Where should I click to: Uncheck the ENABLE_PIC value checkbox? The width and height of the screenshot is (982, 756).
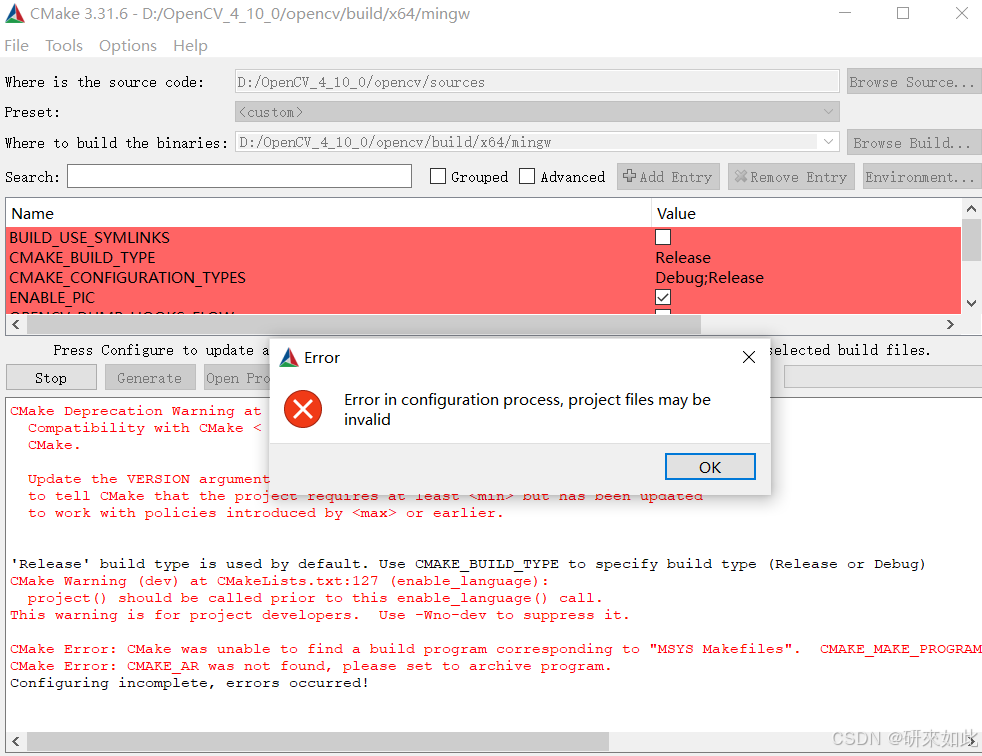coord(663,297)
